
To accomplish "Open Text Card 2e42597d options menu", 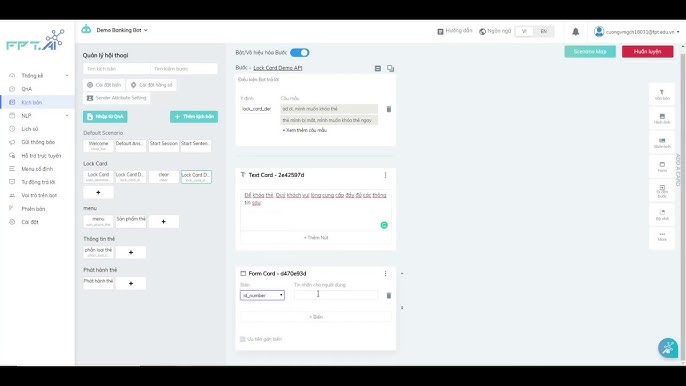I will point(385,175).
